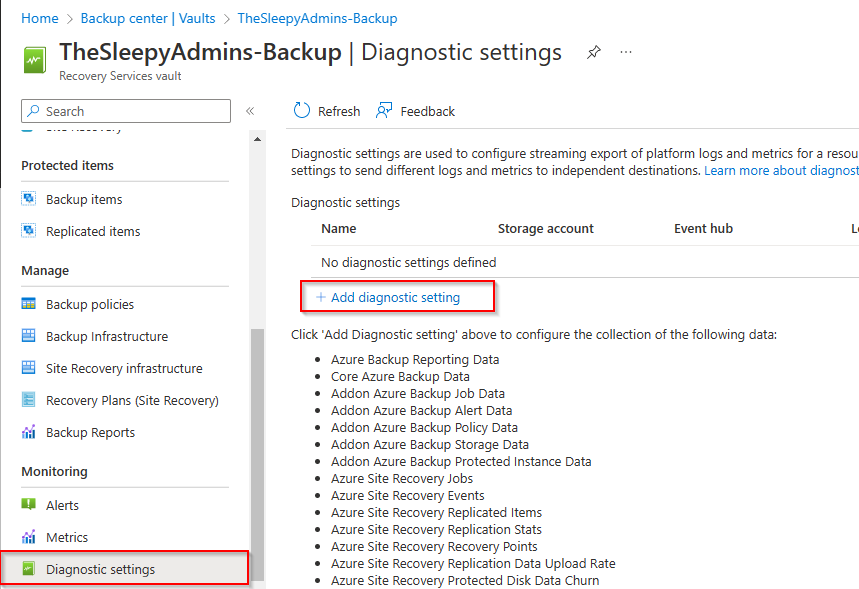Image resolution: width=859 pixels, height=589 pixels.
Task: Click the Backup policies icon
Action: 30,304
